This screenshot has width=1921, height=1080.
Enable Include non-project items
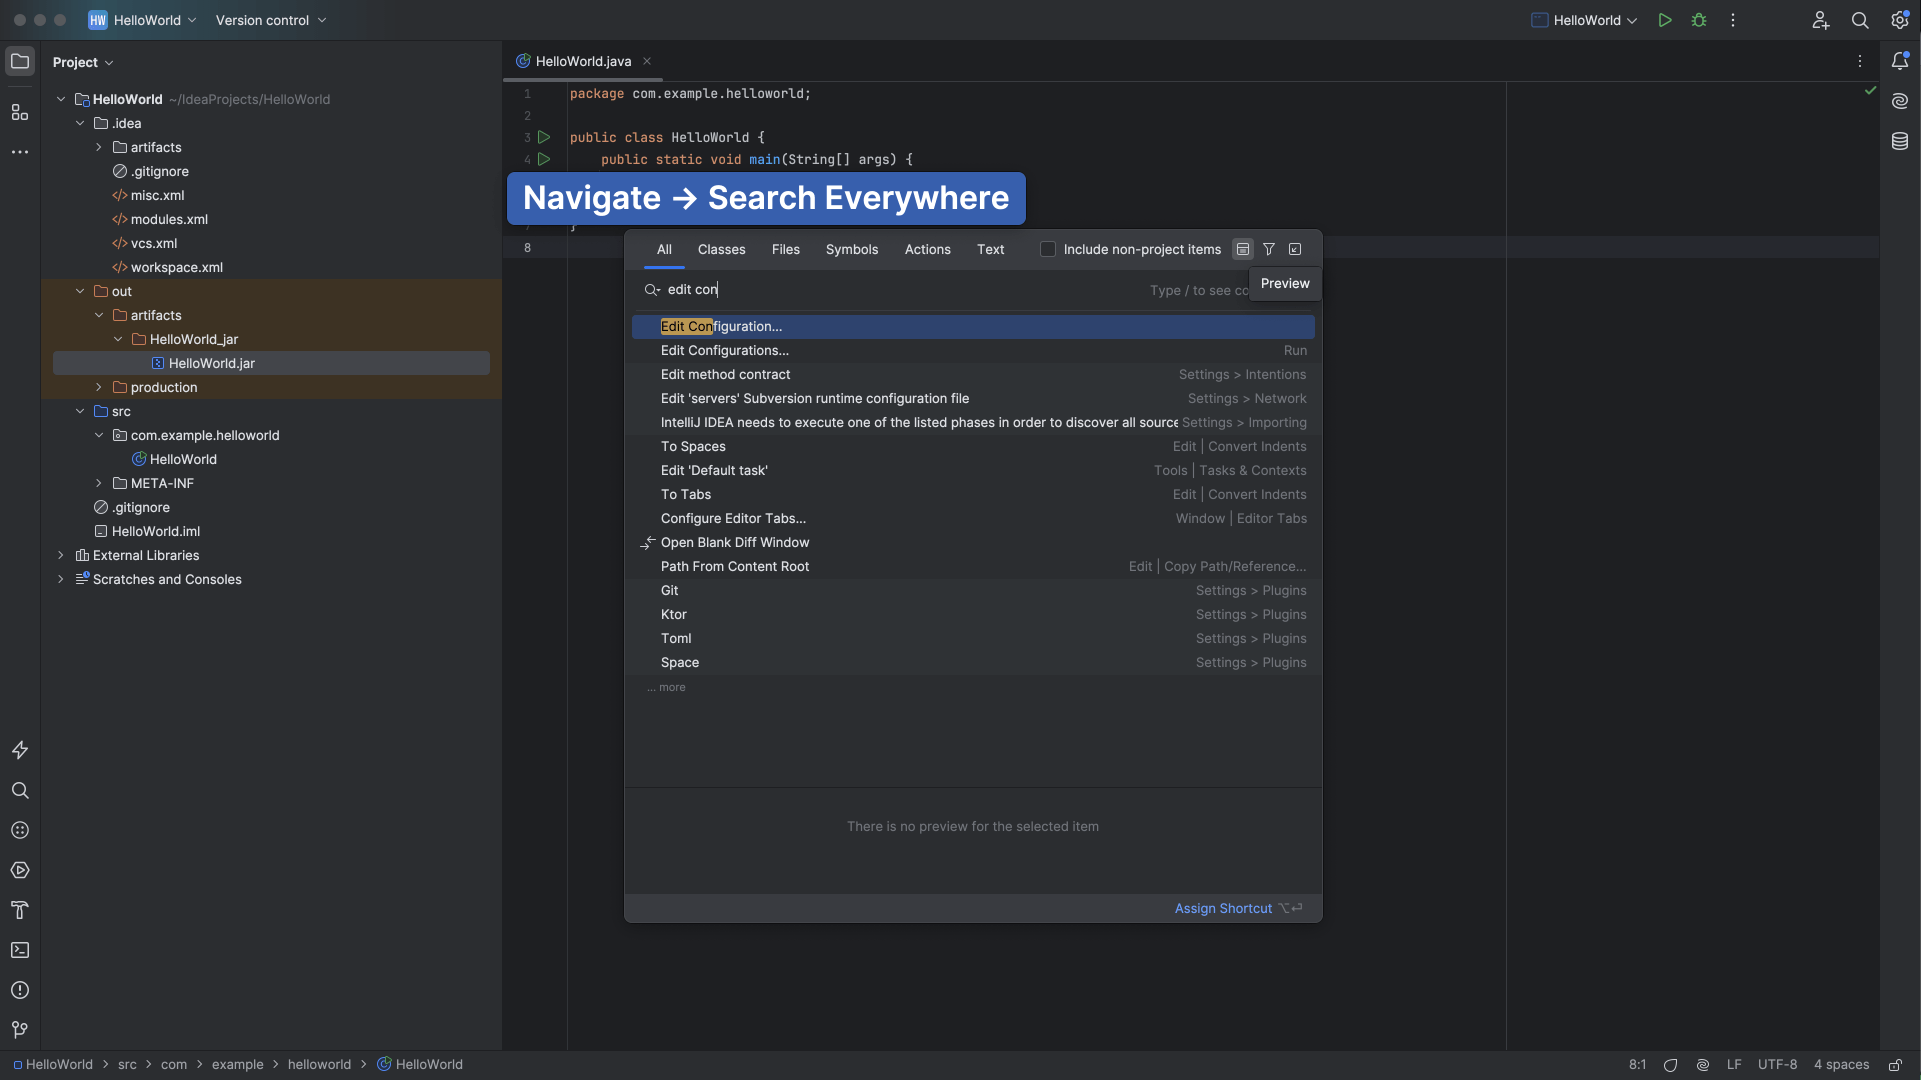(x=1048, y=249)
